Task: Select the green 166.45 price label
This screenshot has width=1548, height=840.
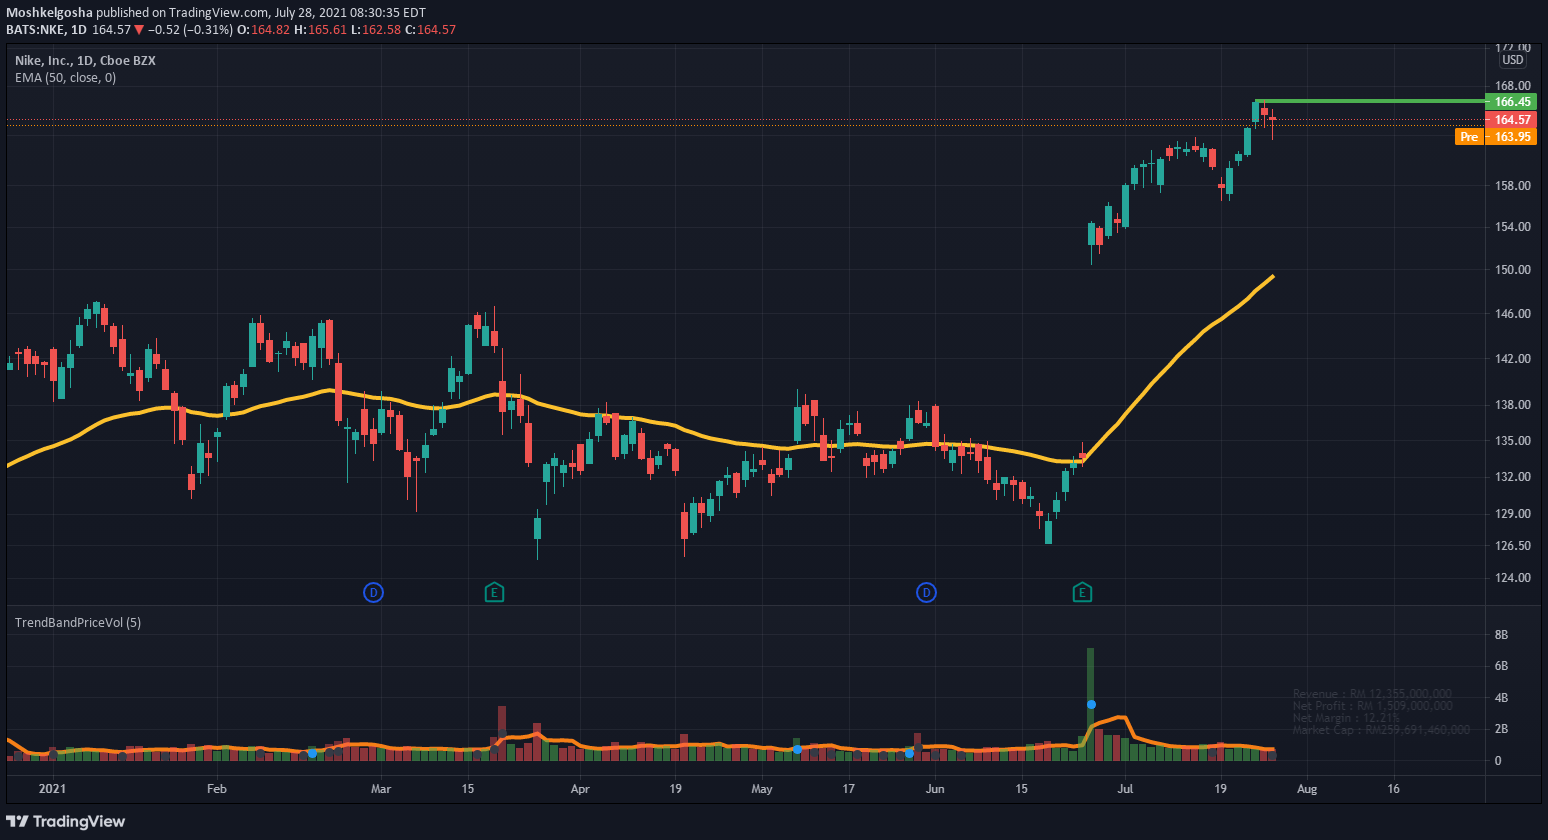Action: (x=1511, y=102)
